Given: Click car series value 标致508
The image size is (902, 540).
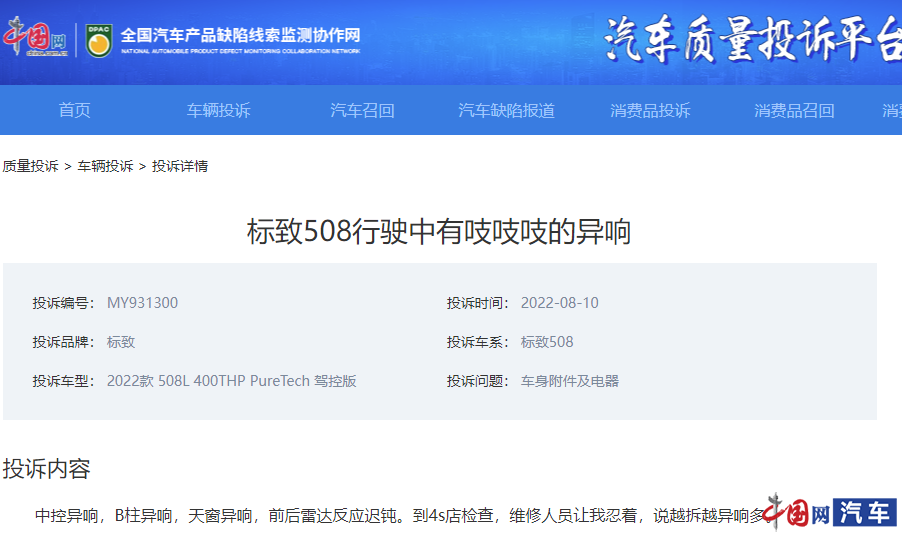Looking at the screenshot, I should click(547, 342).
